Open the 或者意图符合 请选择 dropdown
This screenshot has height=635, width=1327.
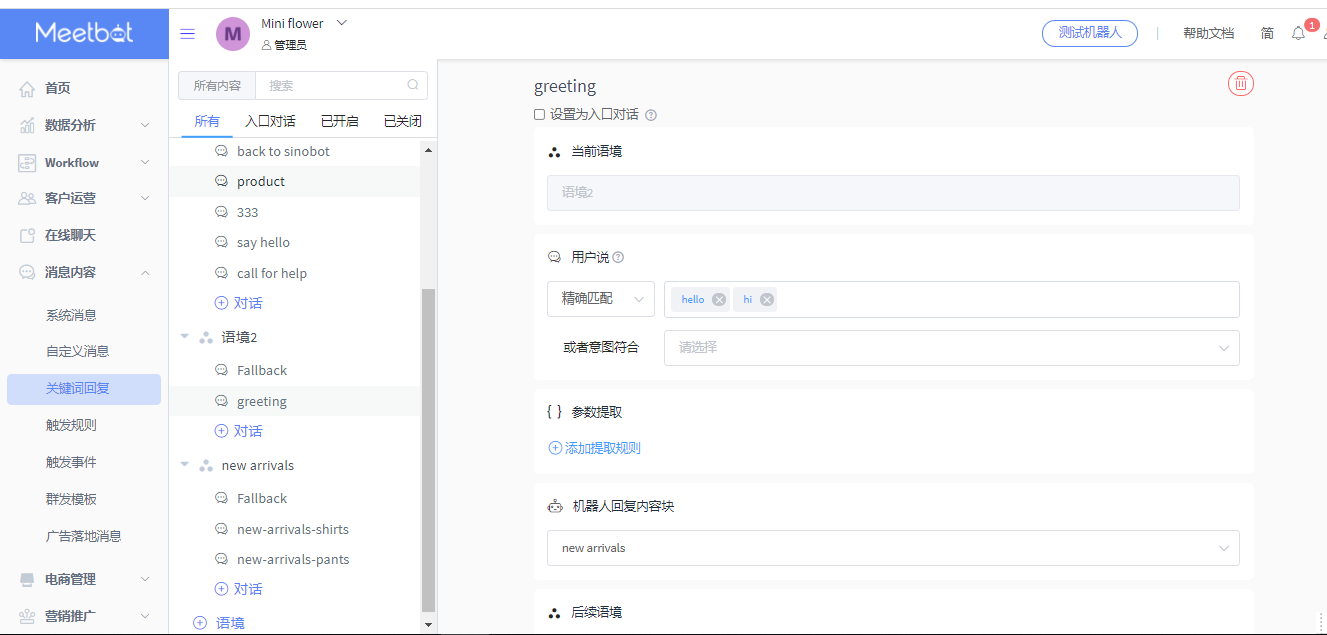951,348
